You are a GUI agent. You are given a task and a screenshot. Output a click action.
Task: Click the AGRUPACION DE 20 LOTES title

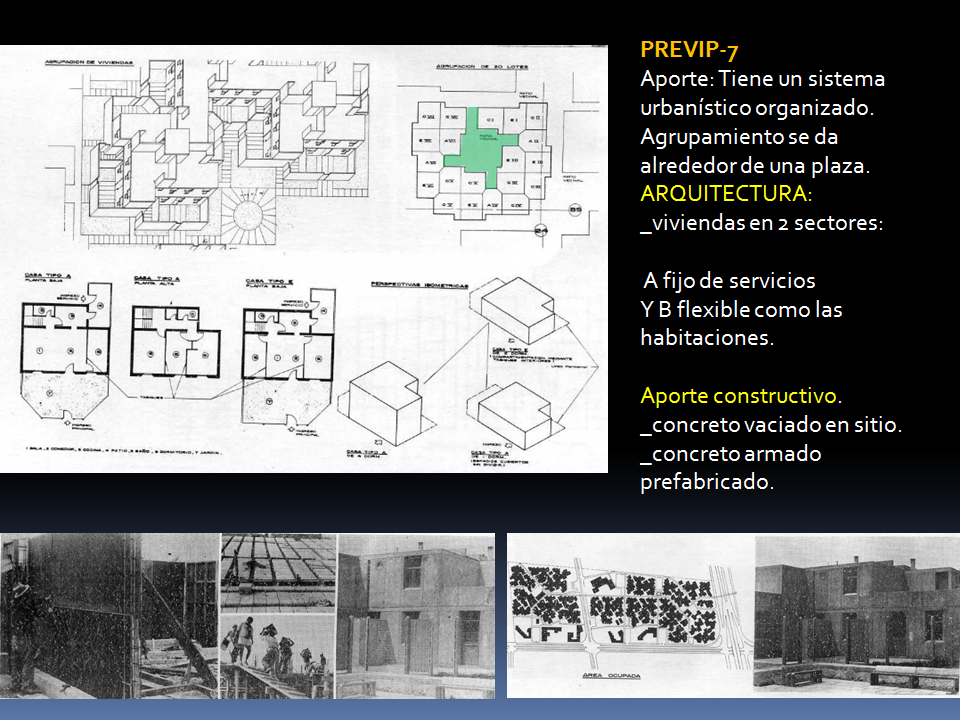(x=483, y=65)
